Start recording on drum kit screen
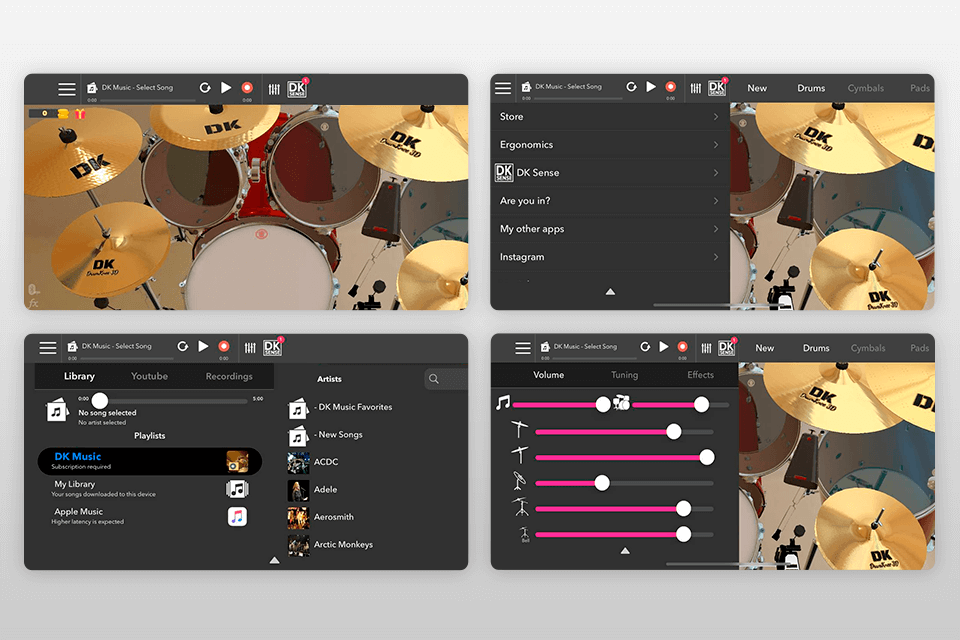The image size is (960, 640). pyautogui.click(x=247, y=88)
